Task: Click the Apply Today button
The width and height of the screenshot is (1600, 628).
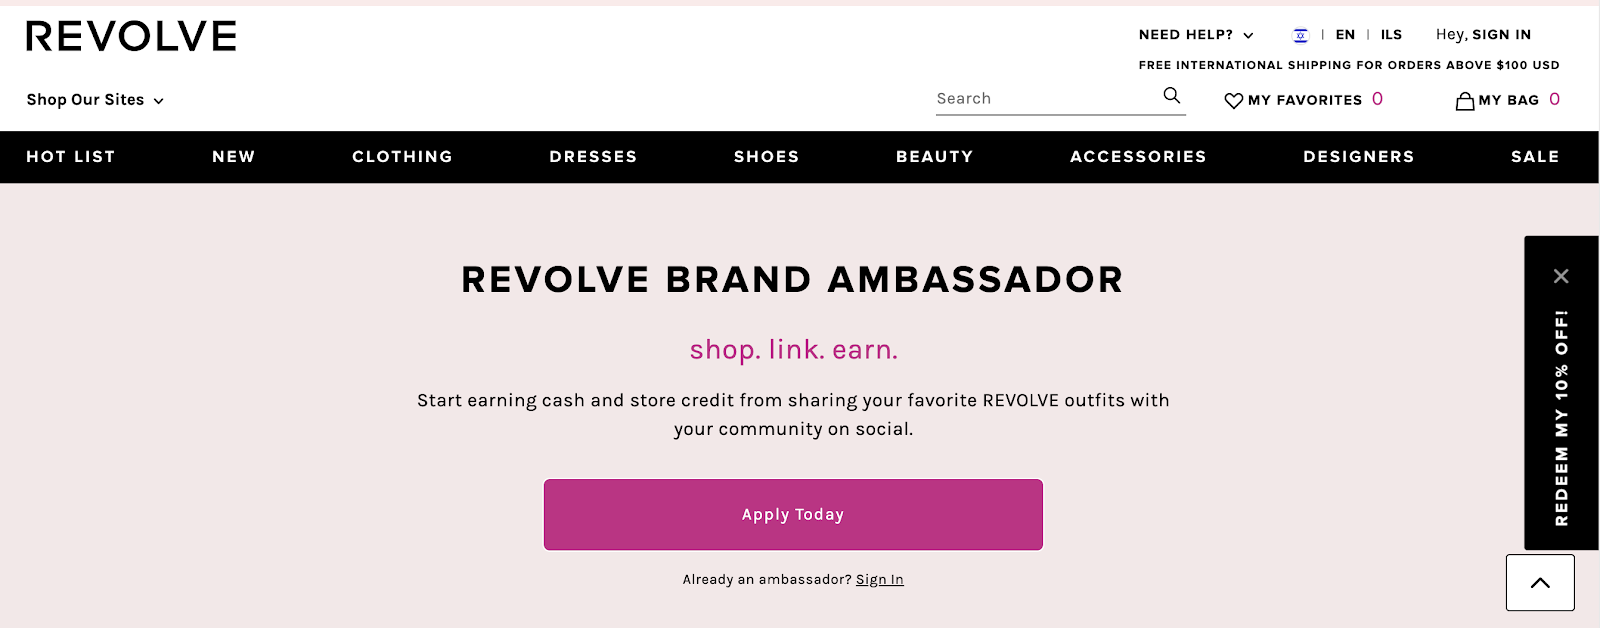Action: point(793,514)
